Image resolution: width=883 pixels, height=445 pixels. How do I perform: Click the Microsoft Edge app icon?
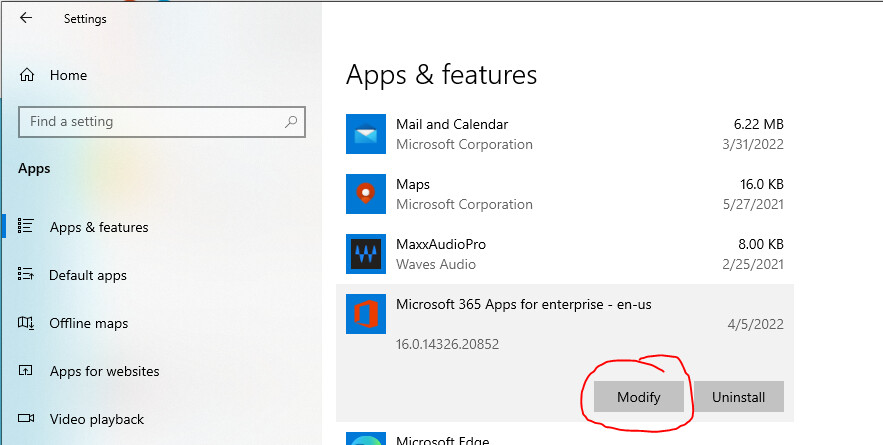click(366, 439)
